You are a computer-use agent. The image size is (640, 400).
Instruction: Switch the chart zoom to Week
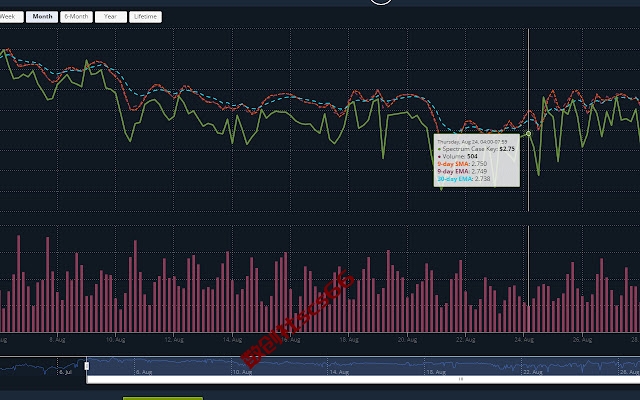(x=11, y=17)
